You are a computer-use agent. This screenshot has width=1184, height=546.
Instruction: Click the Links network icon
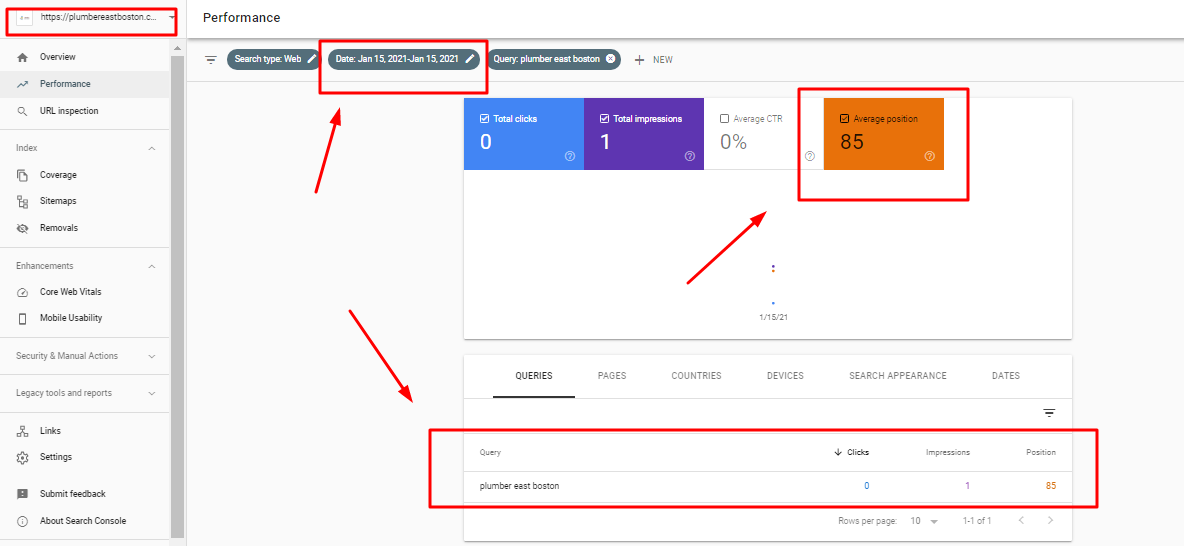coord(23,431)
